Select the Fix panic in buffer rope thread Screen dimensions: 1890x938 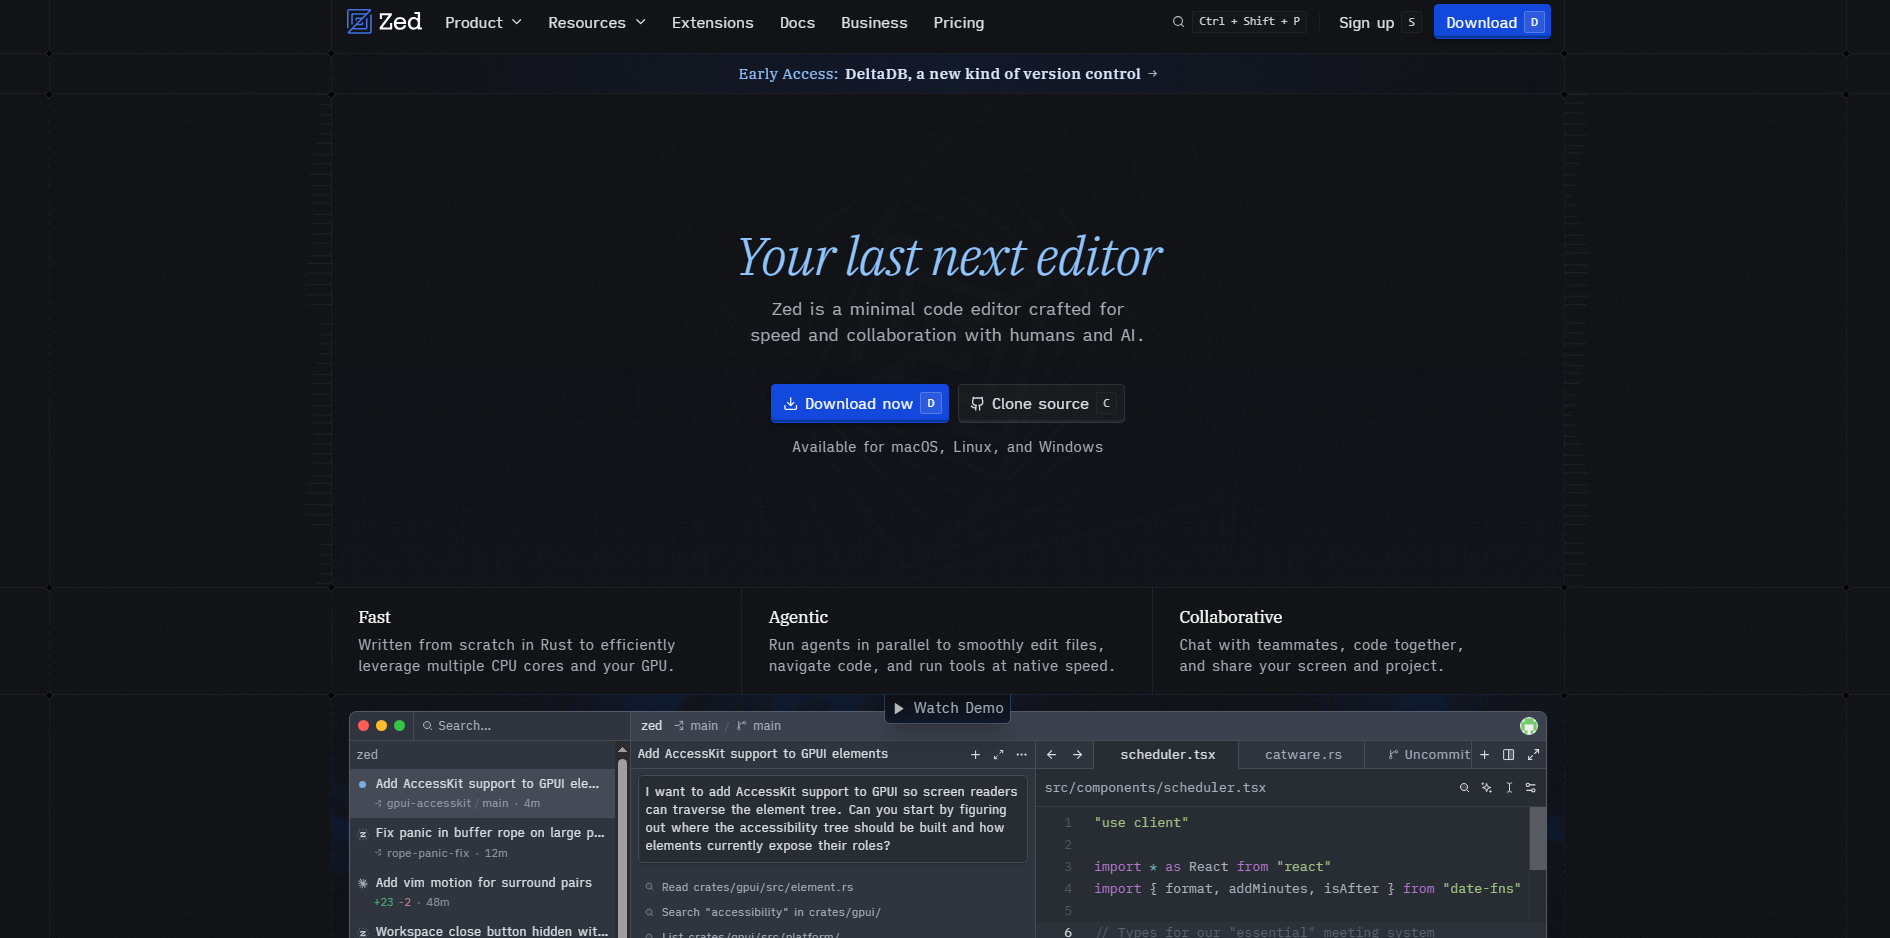point(483,843)
